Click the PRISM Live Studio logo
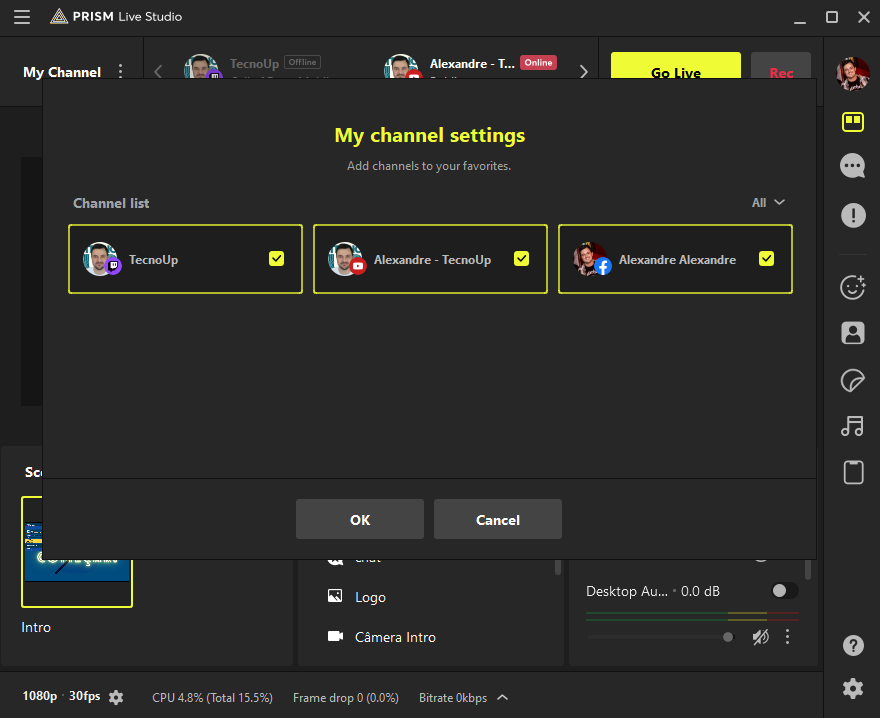This screenshot has width=880, height=718. 116,16
